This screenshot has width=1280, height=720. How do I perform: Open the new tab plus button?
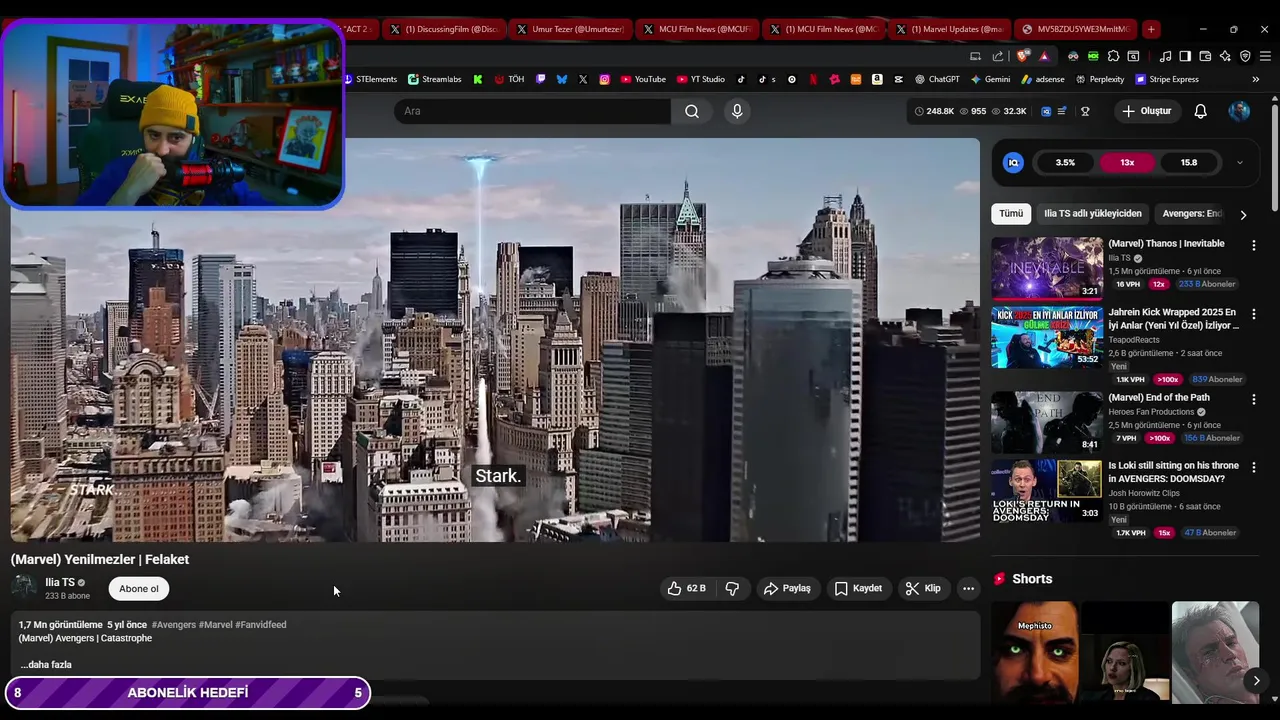pos(1151,29)
